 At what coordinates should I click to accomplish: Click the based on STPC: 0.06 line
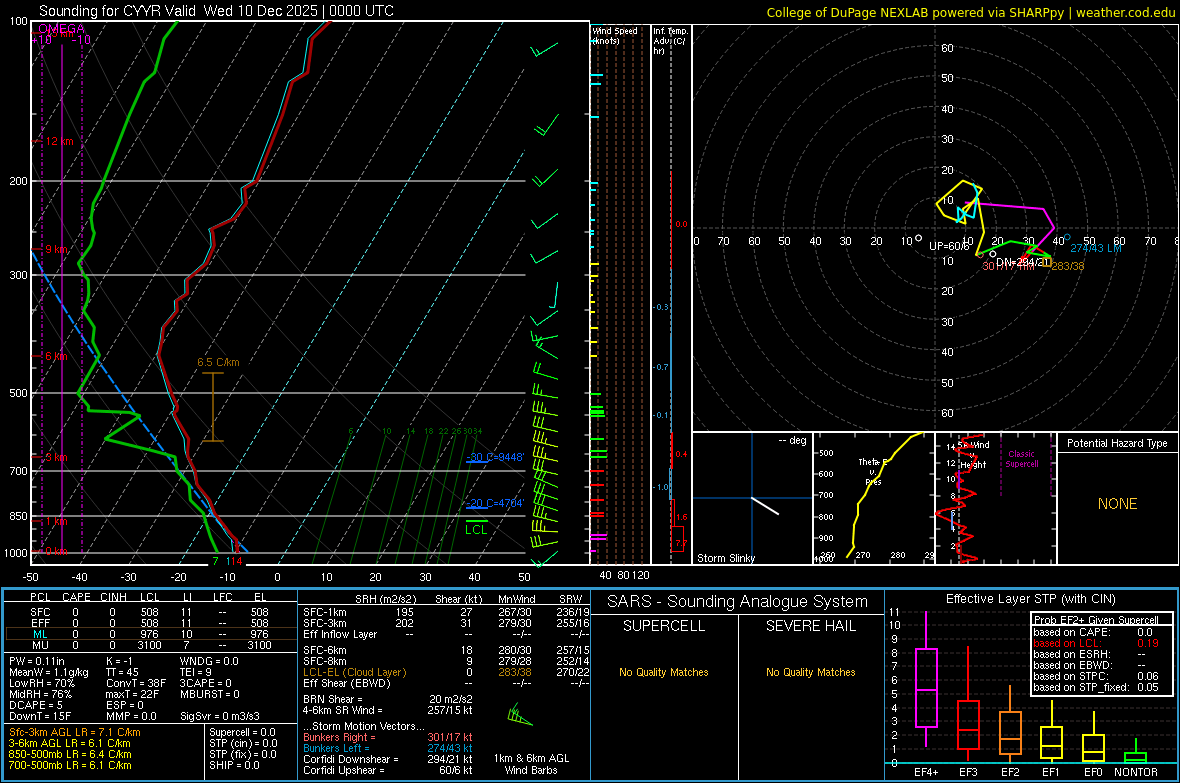tap(1096, 676)
